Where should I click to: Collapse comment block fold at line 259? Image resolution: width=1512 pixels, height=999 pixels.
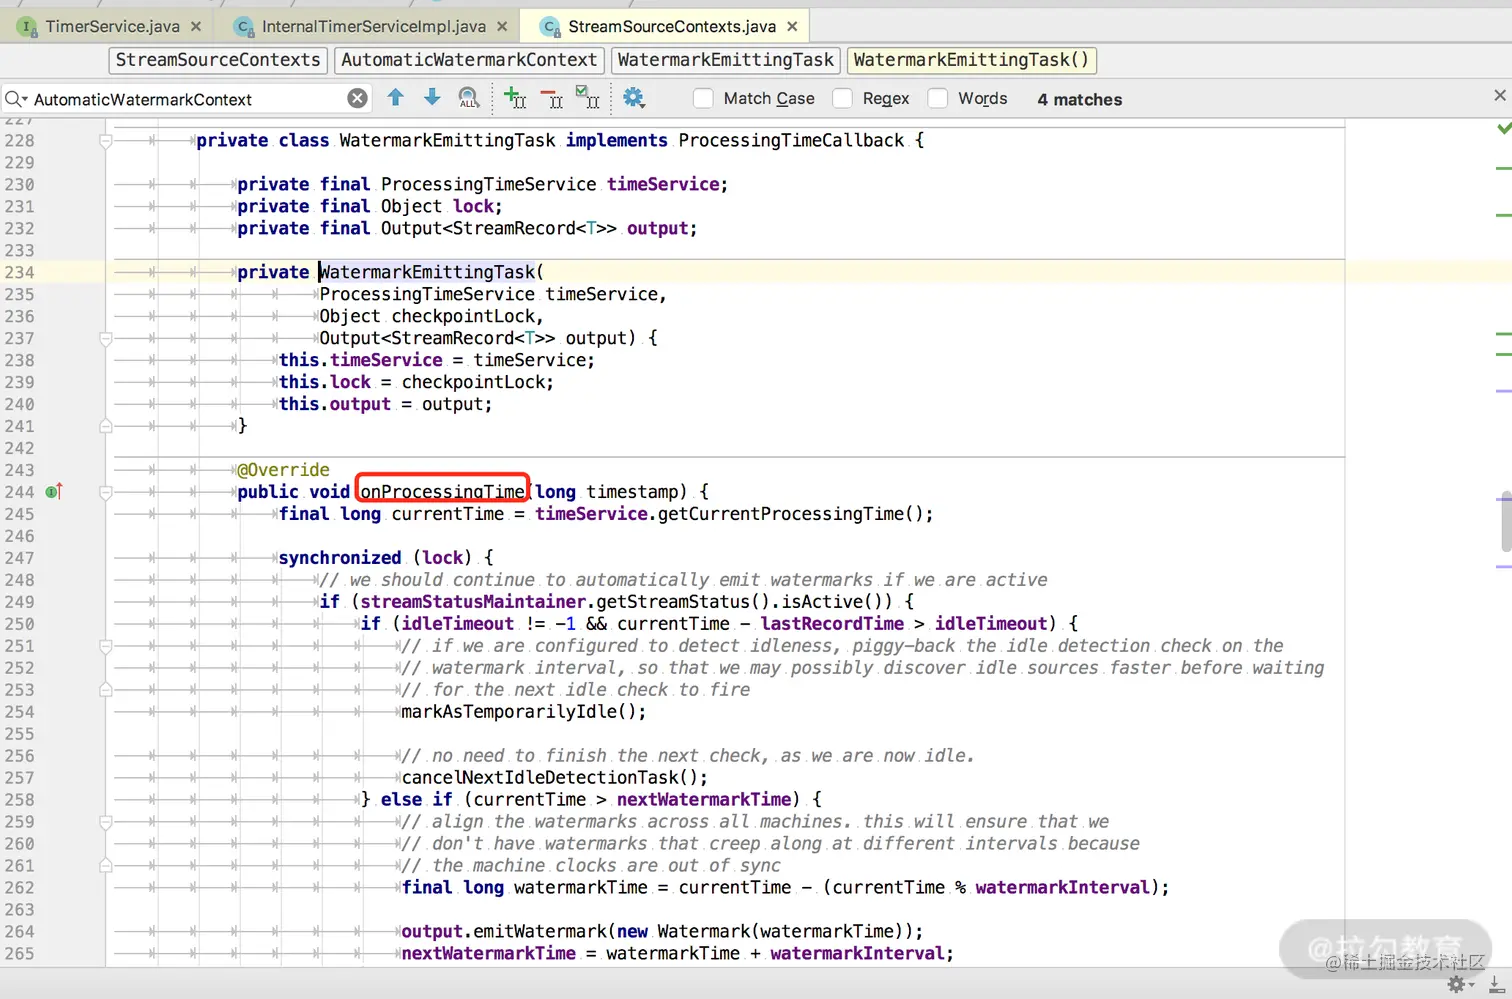tap(105, 822)
